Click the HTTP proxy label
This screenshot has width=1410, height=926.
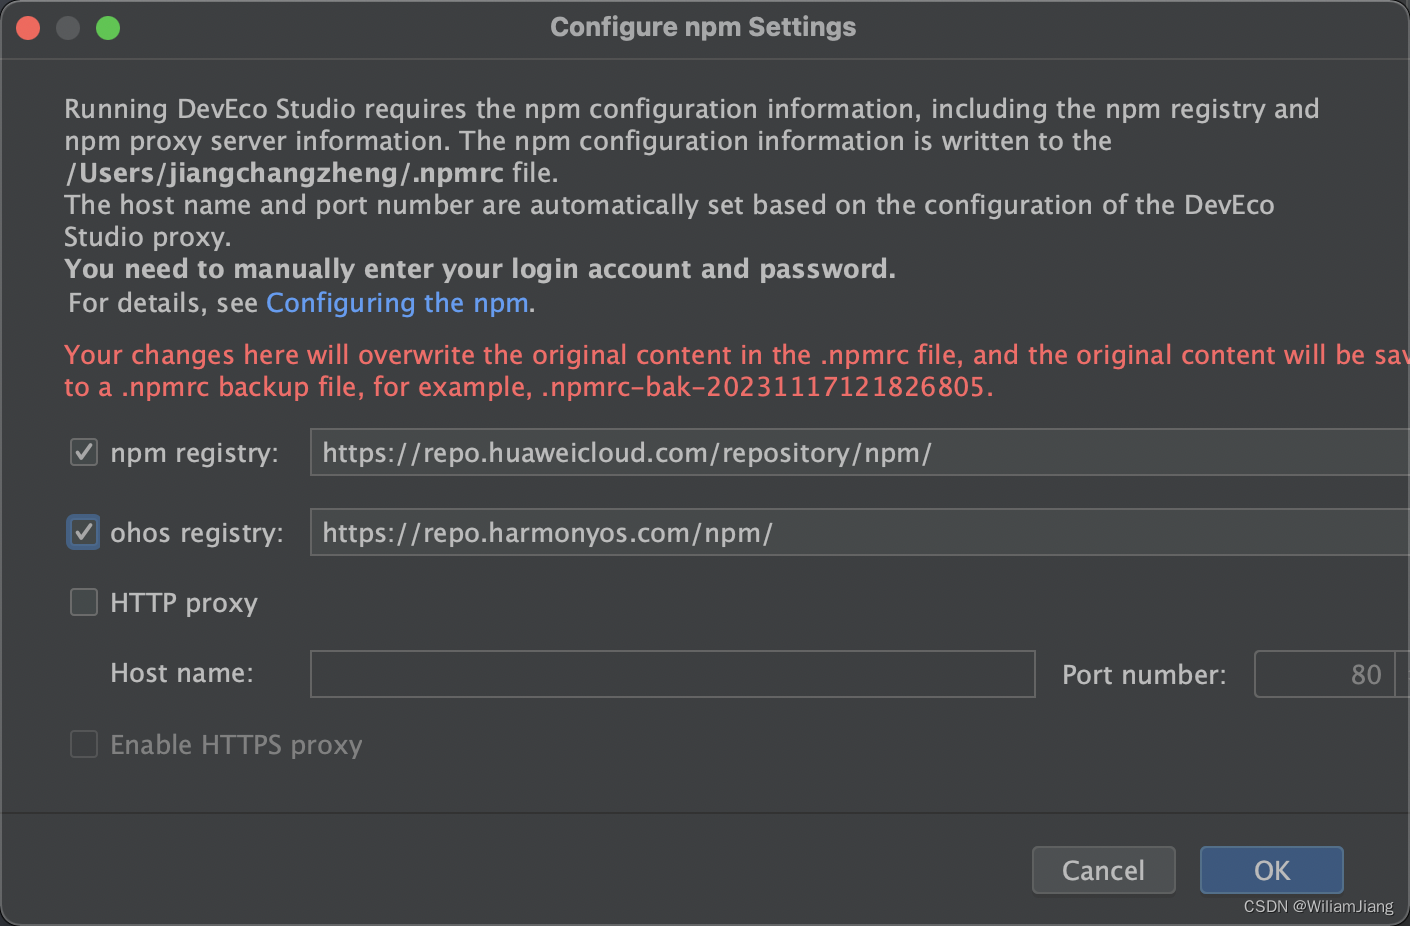[x=184, y=603]
